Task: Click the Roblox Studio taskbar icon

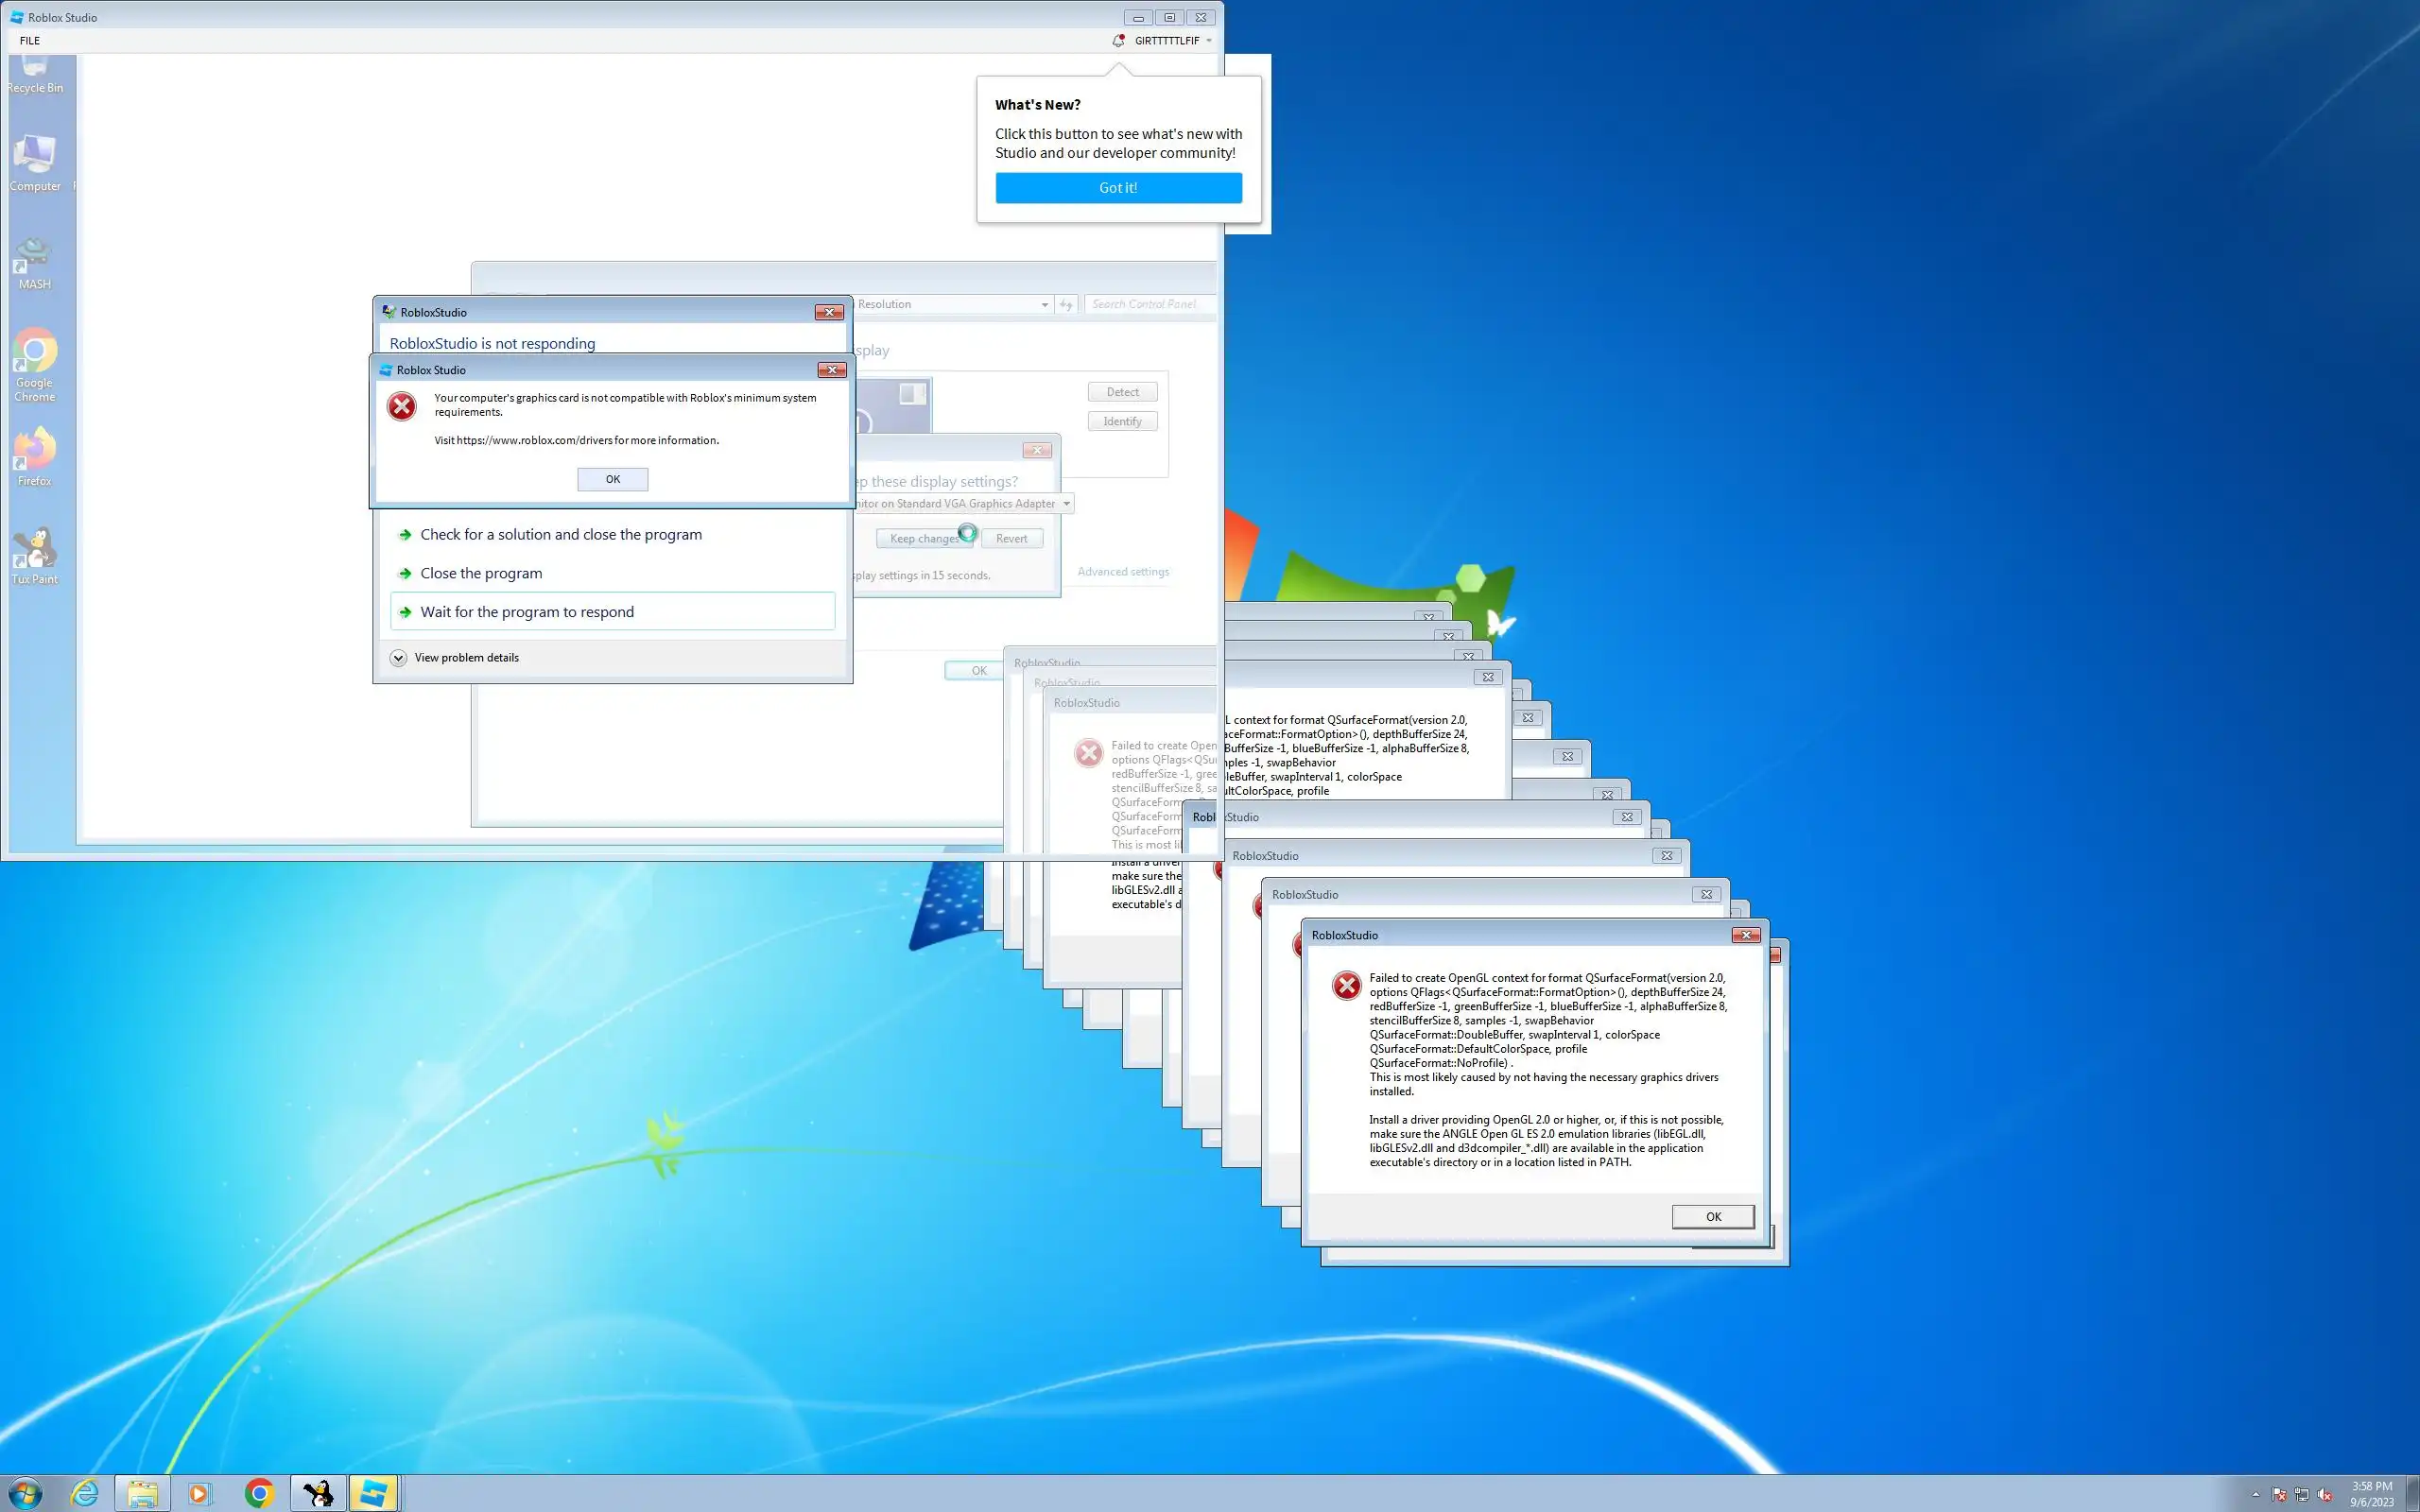Action: tap(373, 1493)
